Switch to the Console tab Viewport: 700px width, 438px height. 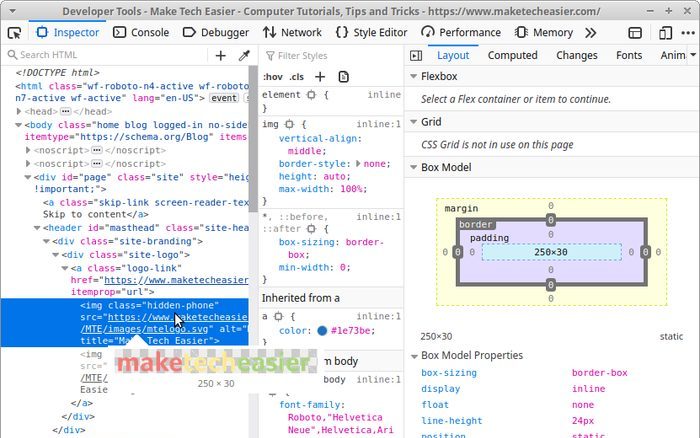141,33
